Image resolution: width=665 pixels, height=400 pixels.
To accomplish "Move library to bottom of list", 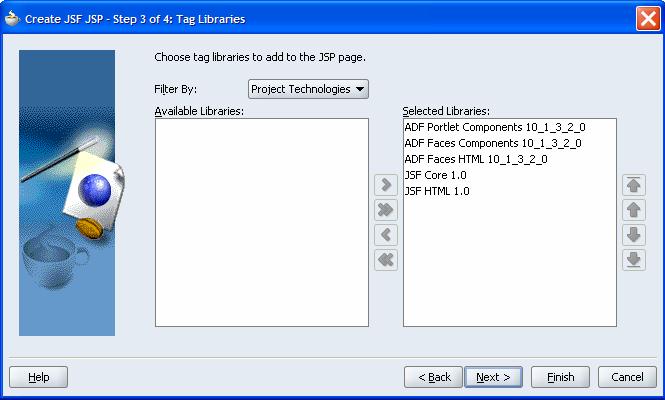I will [x=632, y=260].
